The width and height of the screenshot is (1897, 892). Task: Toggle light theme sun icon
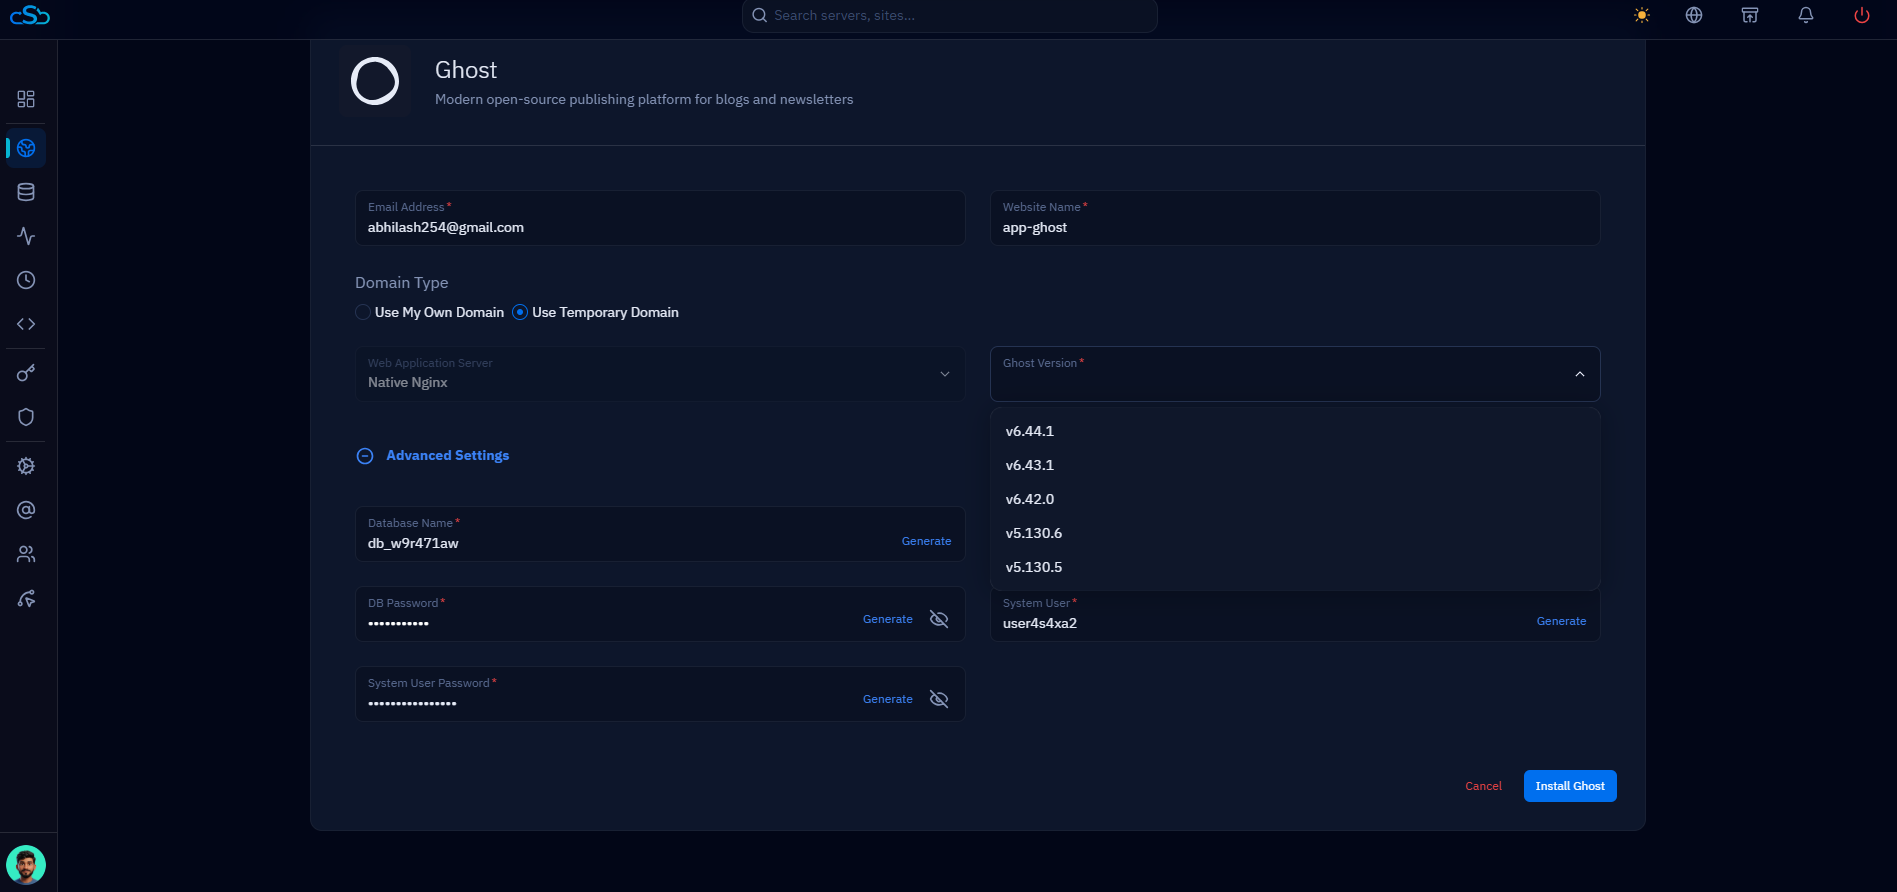click(x=1642, y=15)
